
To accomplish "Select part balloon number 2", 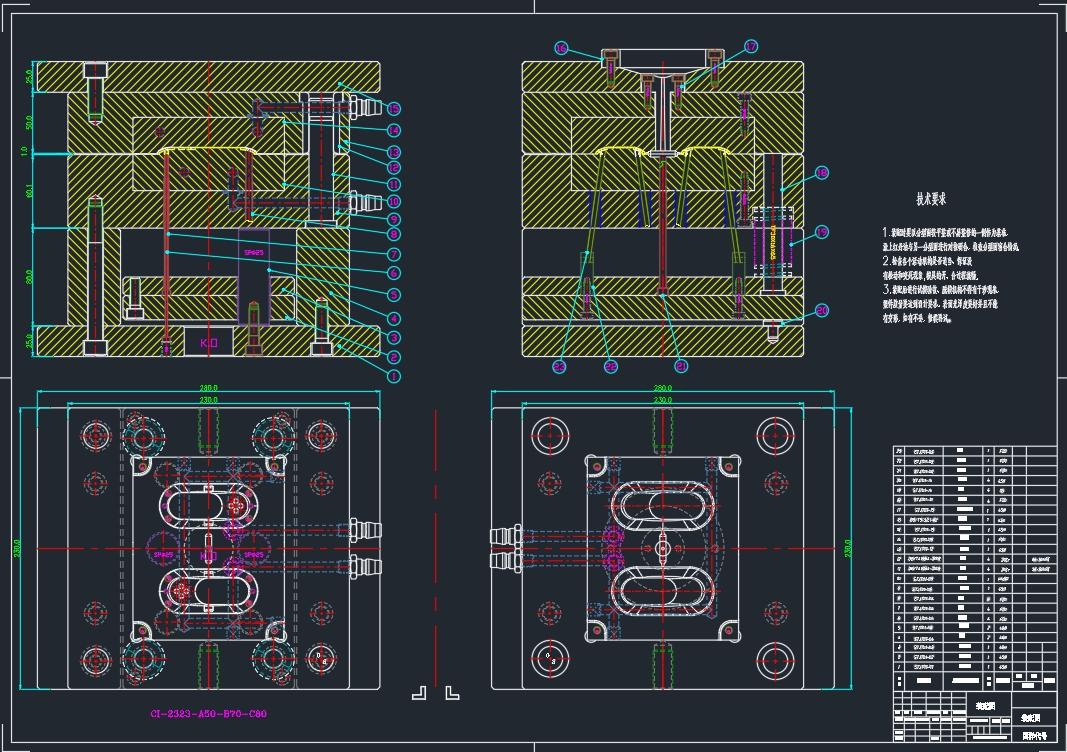I will 393,357.
